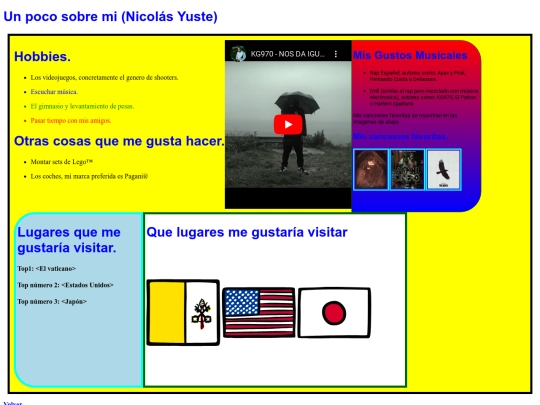Open the middle favorite song cover thumbnail
Viewport: 540px width, 405px height.
pos(407,169)
